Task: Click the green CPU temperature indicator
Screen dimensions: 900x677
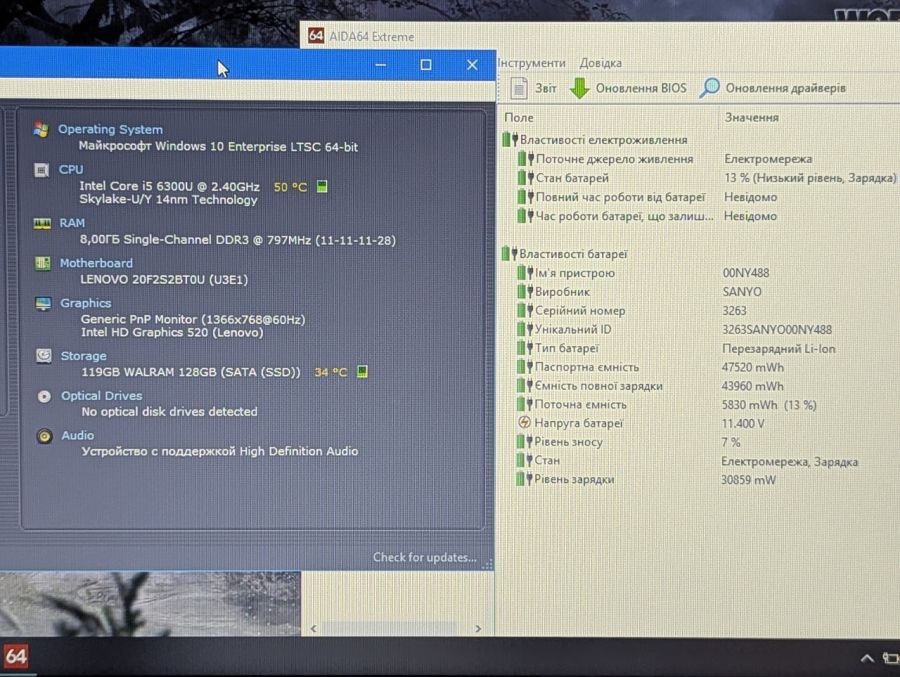Action: (322, 187)
